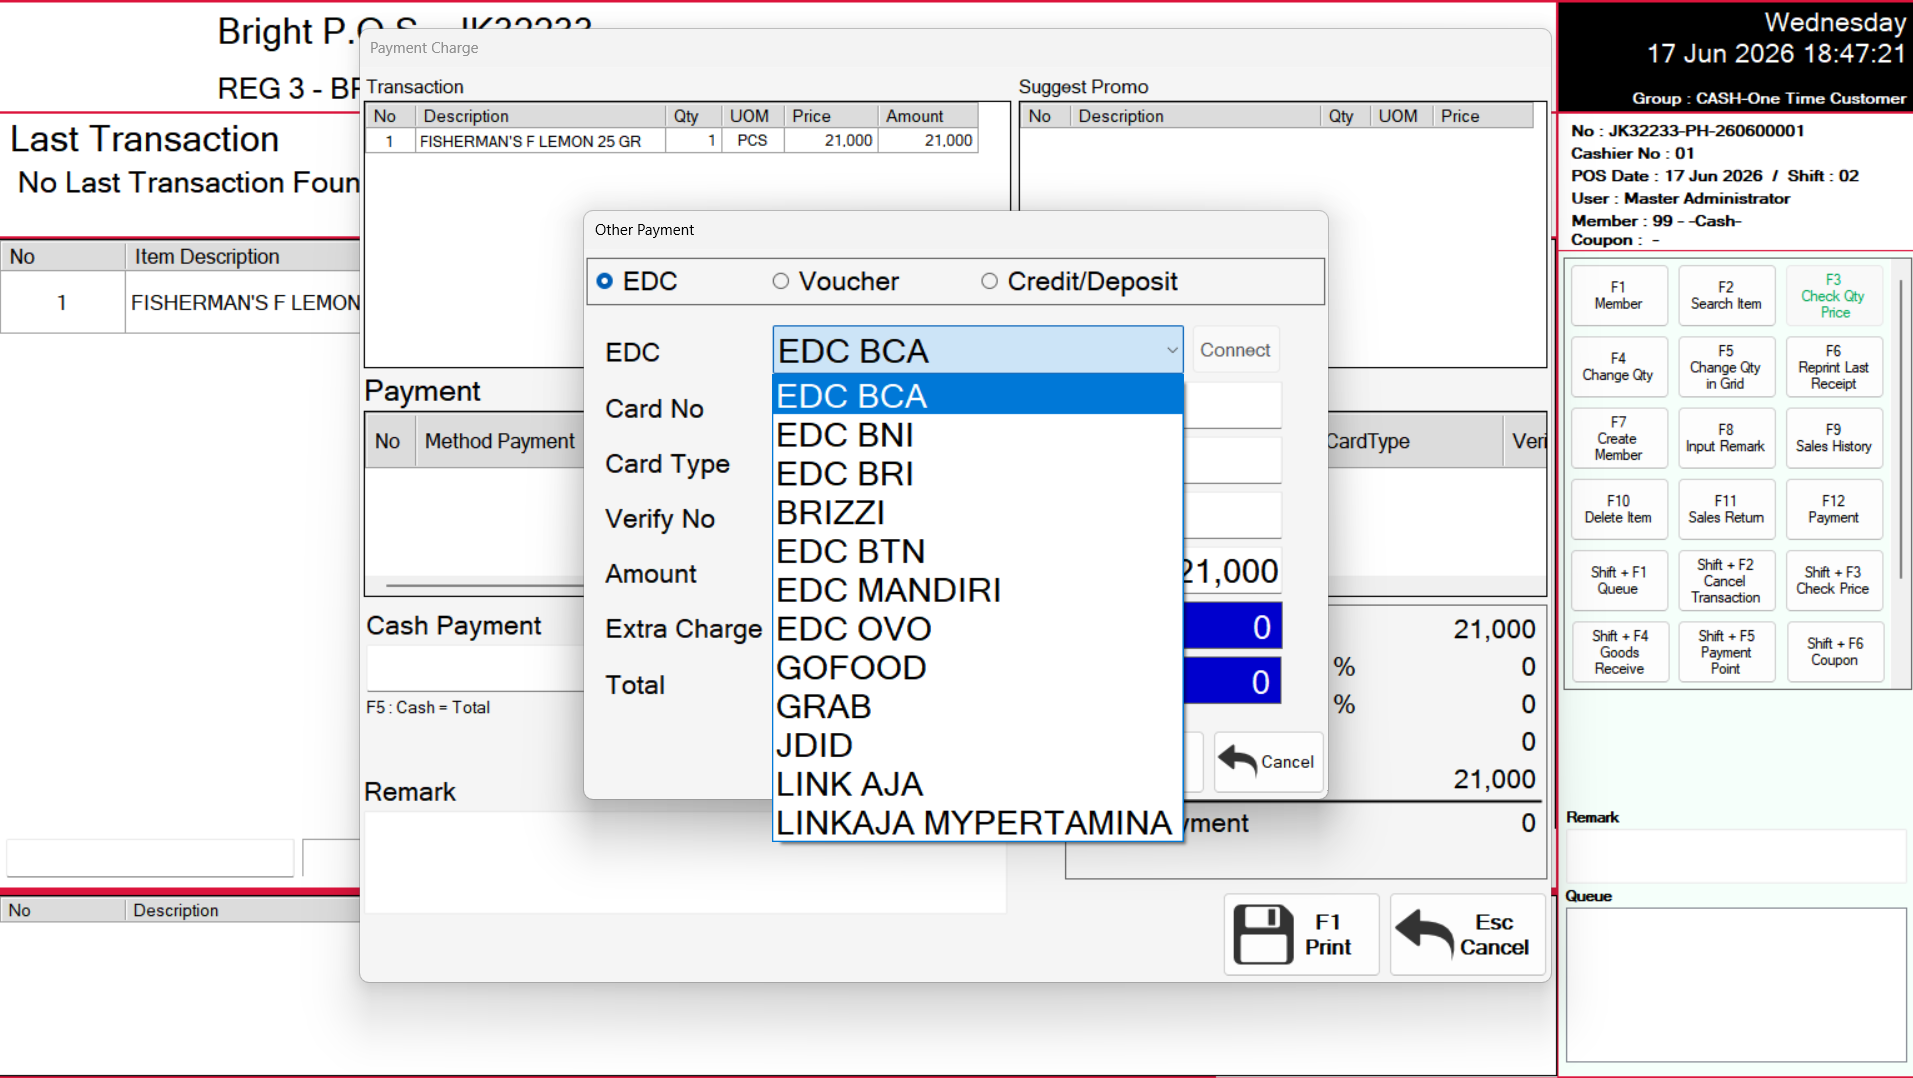Select LINK AJA option in list

coord(978,785)
